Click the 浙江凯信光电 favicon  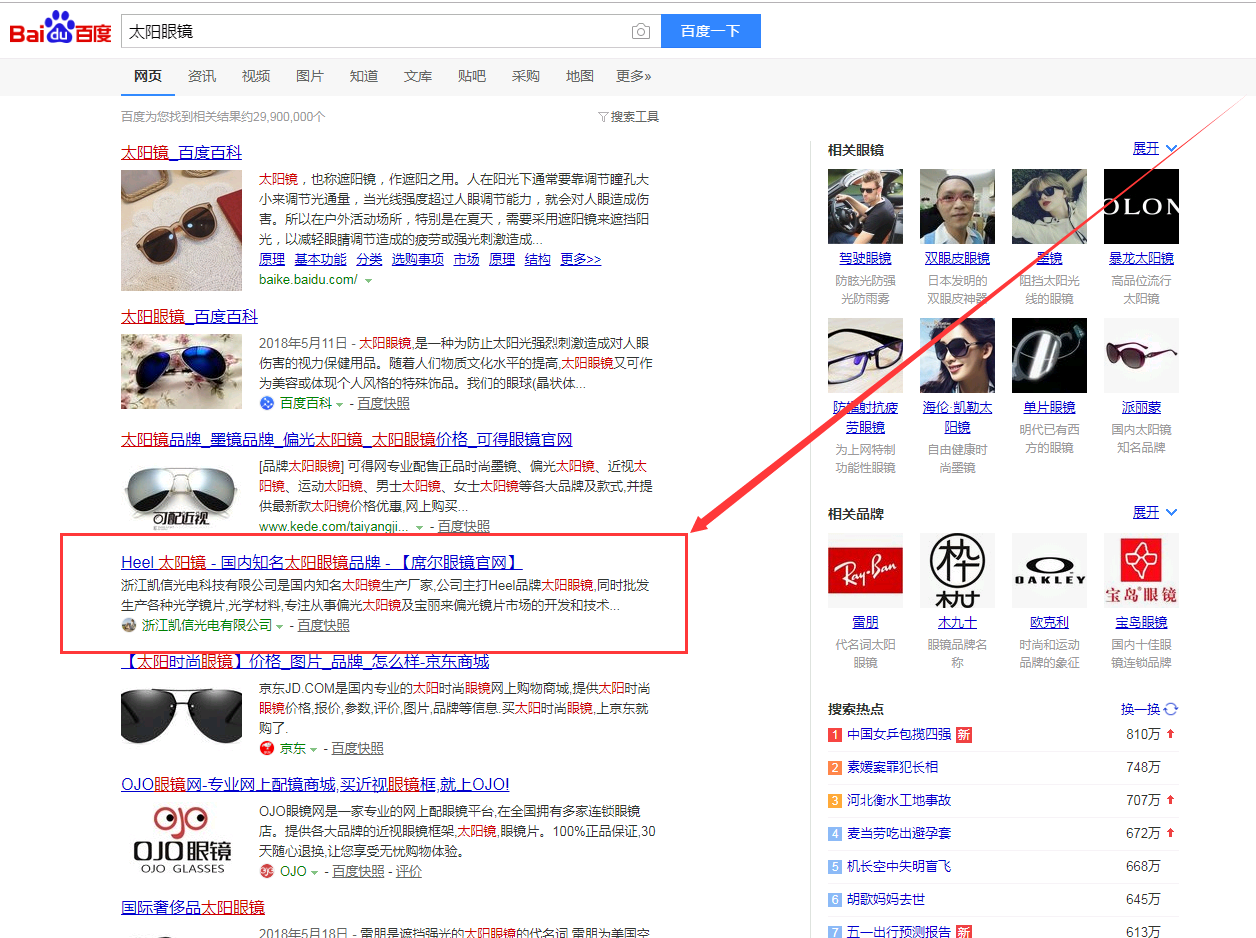click(x=129, y=625)
